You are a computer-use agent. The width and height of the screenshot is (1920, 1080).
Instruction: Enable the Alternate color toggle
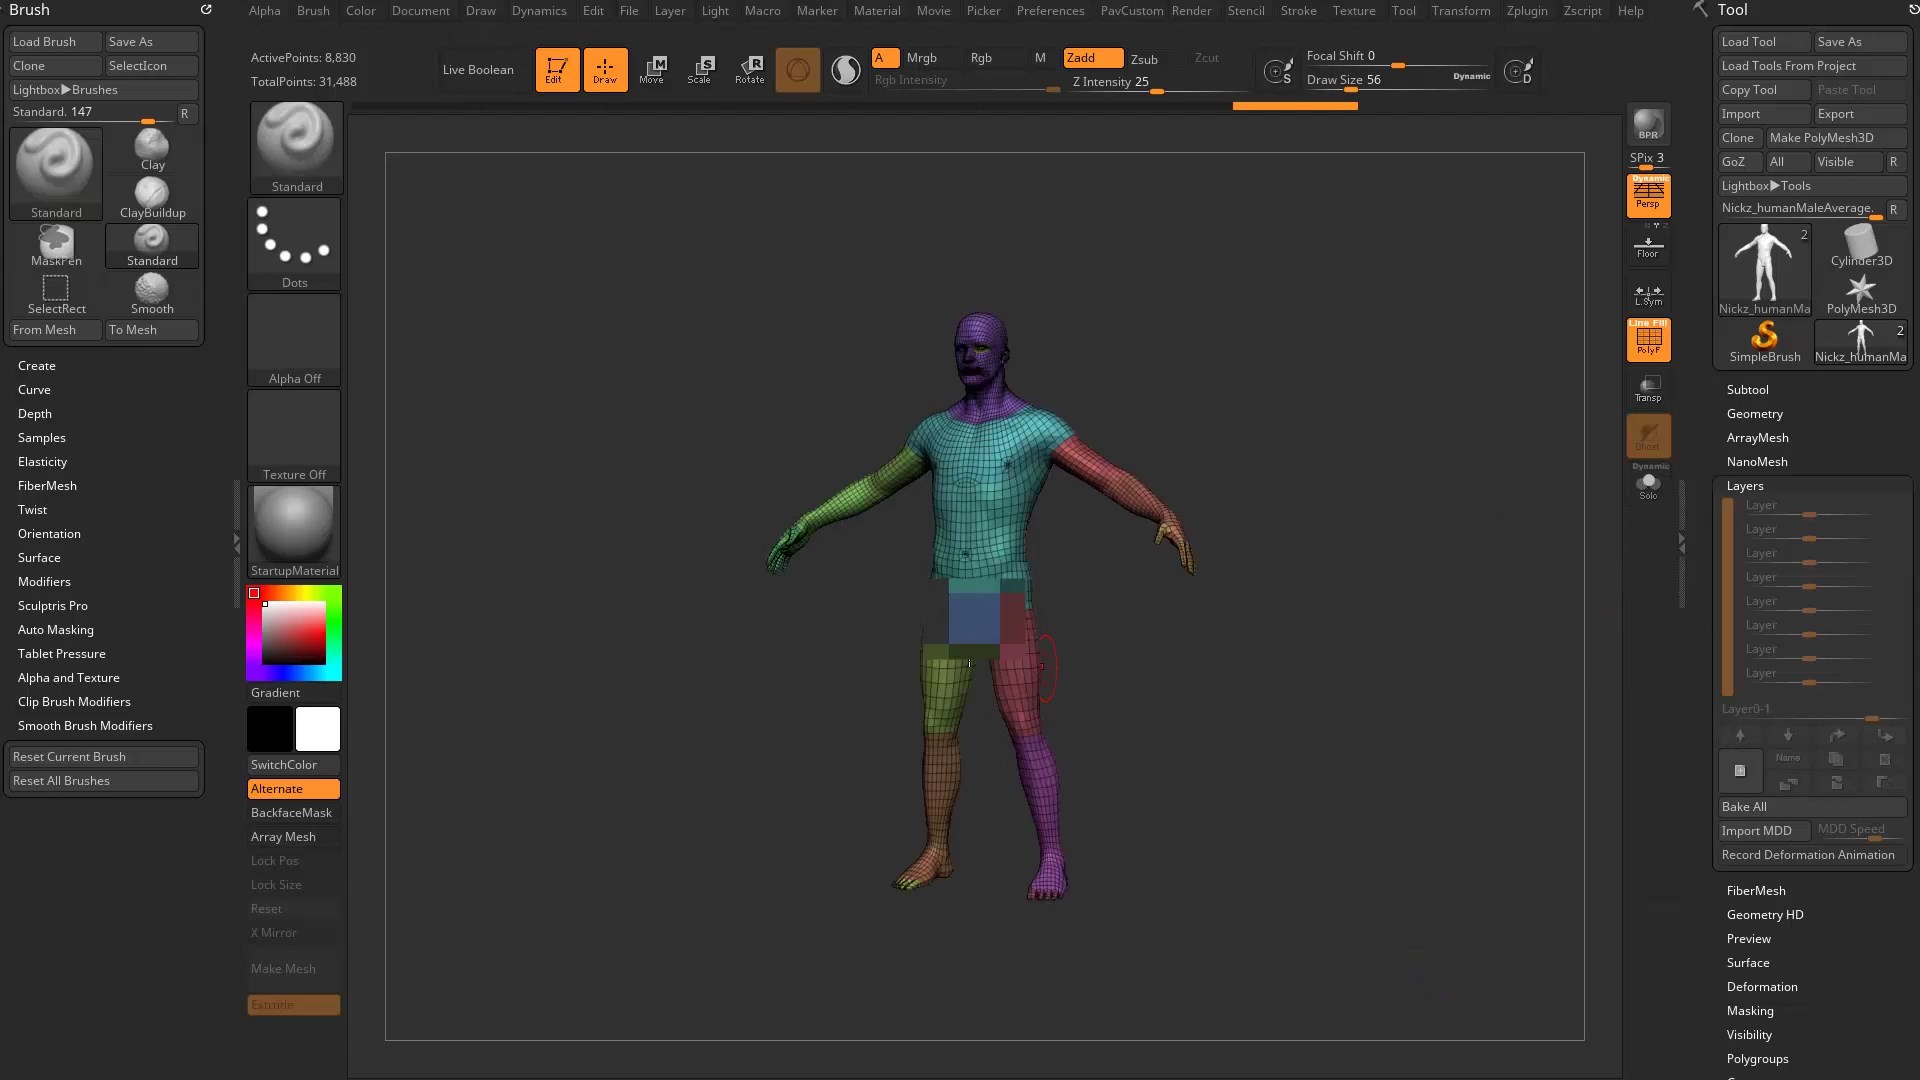292,788
